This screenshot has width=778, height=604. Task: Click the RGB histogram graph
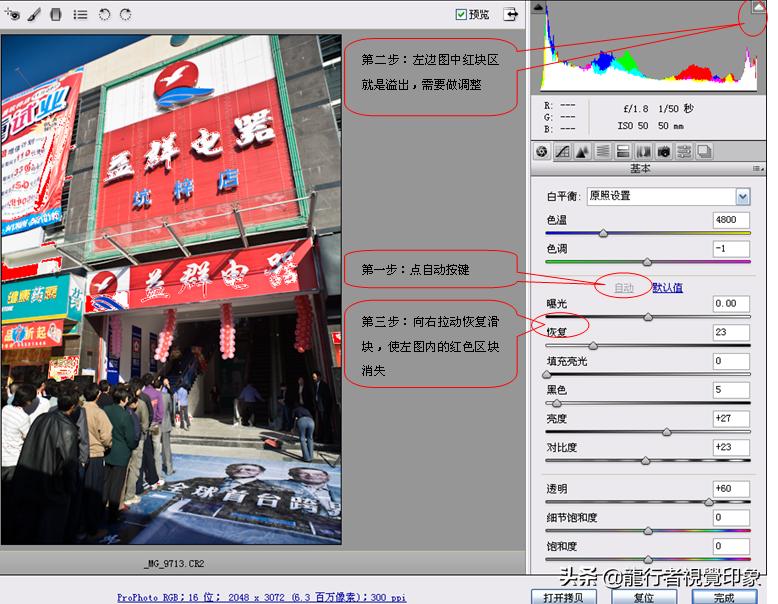(x=649, y=47)
